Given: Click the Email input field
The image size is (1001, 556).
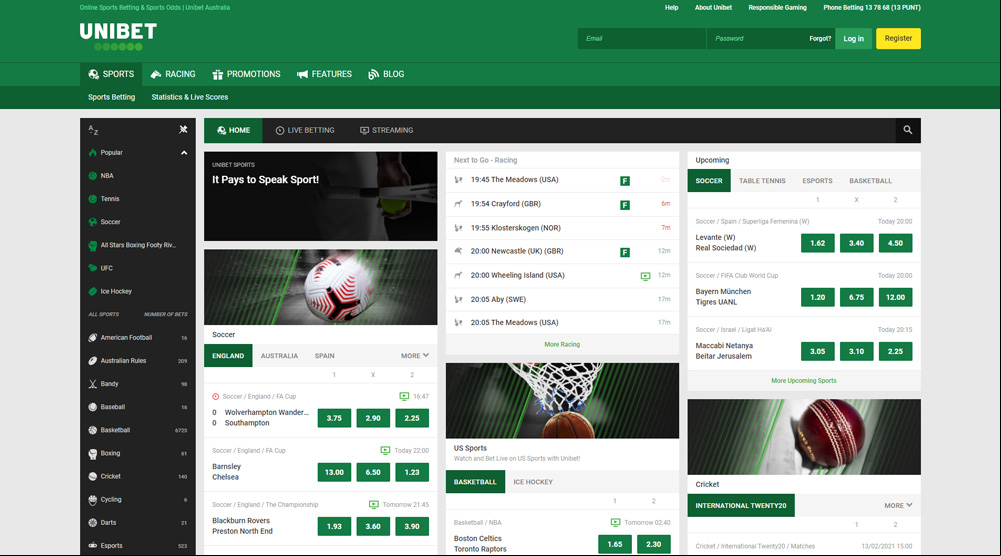Looking at the screenshot, I should (x=642, y=38).
